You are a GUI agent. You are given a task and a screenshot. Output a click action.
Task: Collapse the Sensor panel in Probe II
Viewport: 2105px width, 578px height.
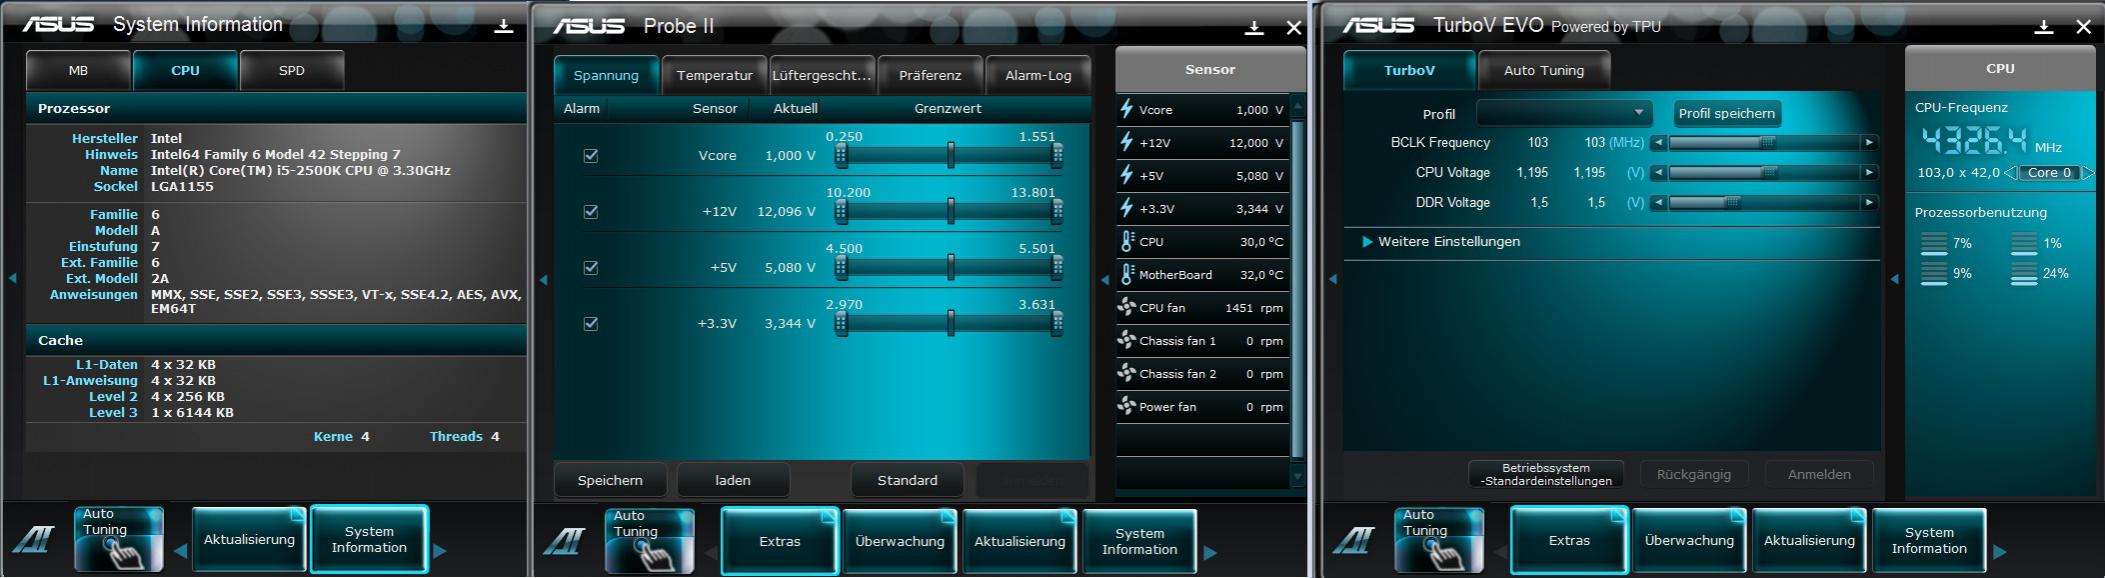[1104, 280]
